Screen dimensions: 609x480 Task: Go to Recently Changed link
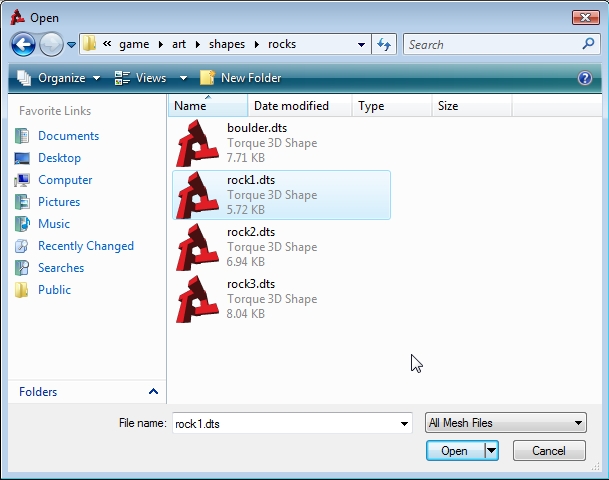85,246
